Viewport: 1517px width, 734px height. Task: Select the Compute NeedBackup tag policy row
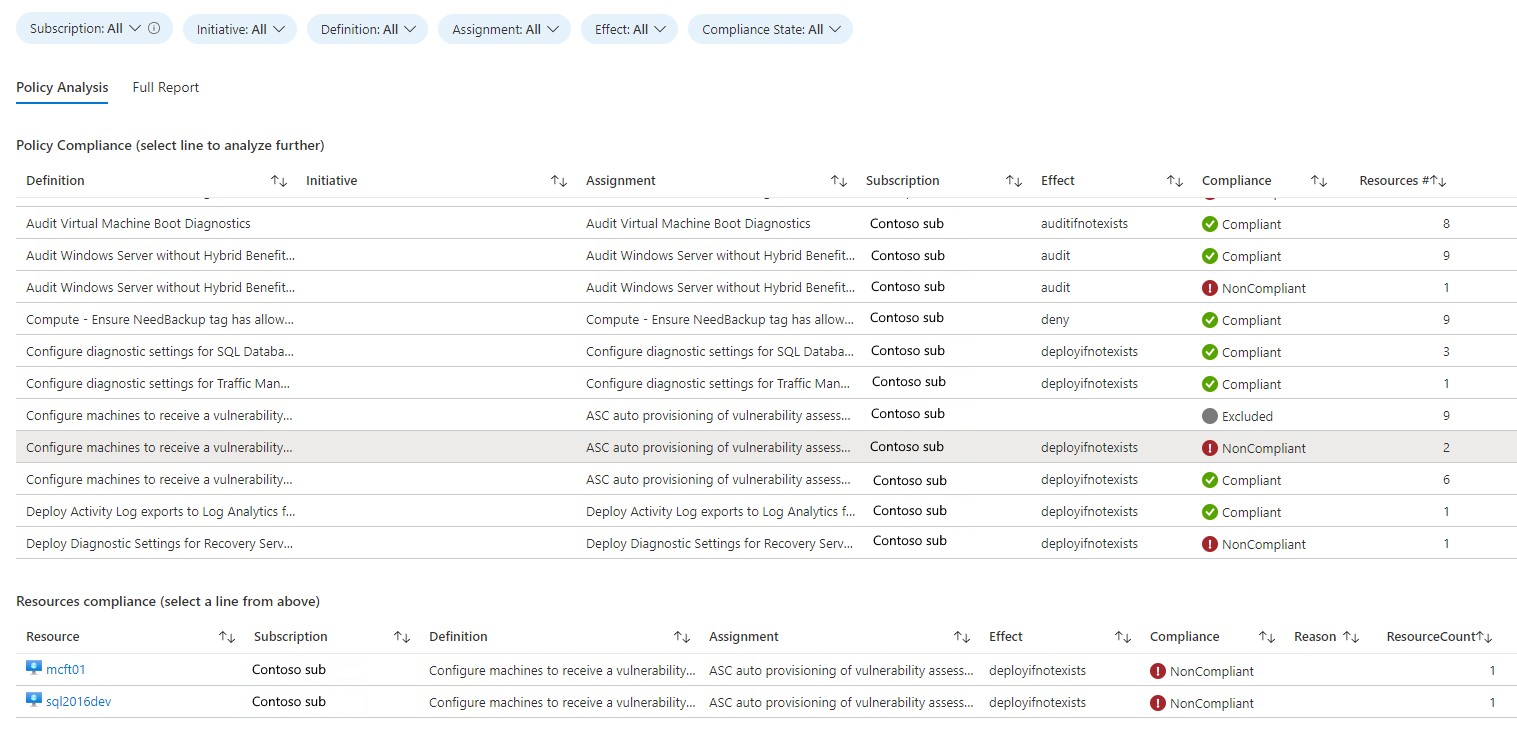[700, 319]
